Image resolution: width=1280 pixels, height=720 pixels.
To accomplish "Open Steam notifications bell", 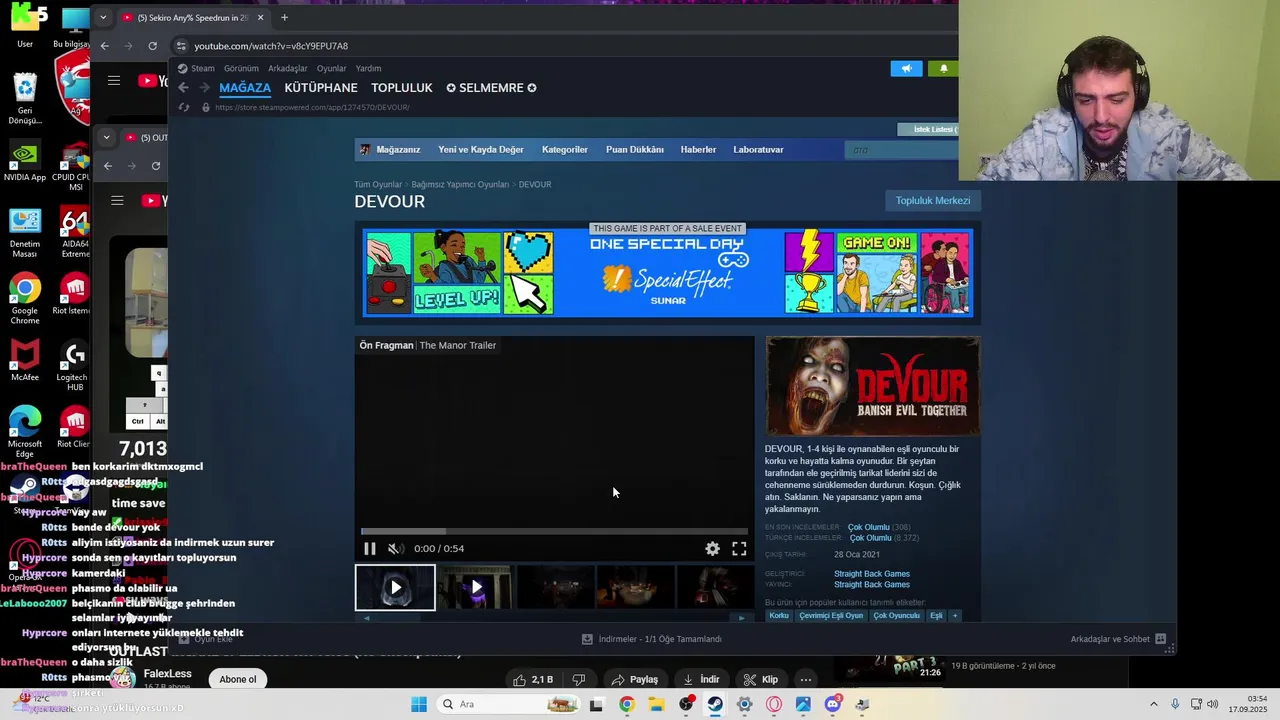I will point(943,68).
